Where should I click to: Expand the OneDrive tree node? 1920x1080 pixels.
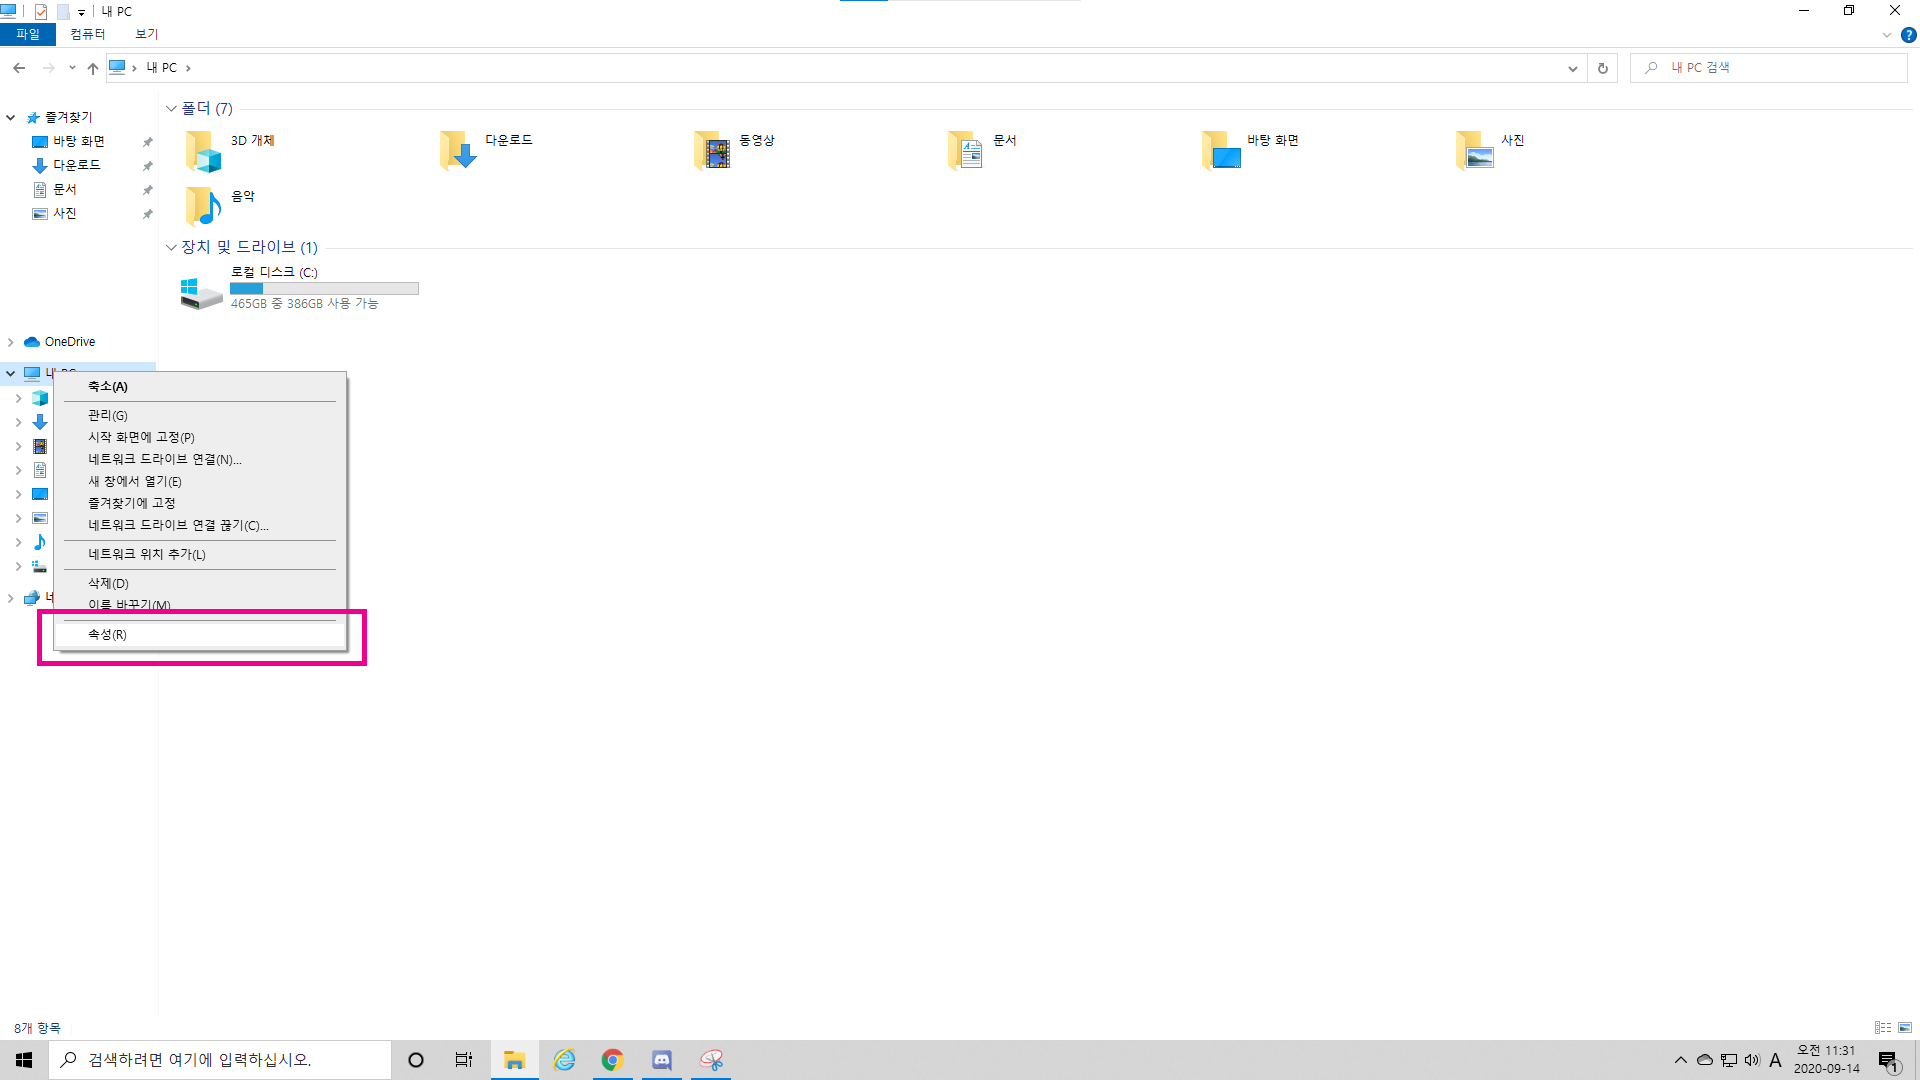tap(11, 342)
